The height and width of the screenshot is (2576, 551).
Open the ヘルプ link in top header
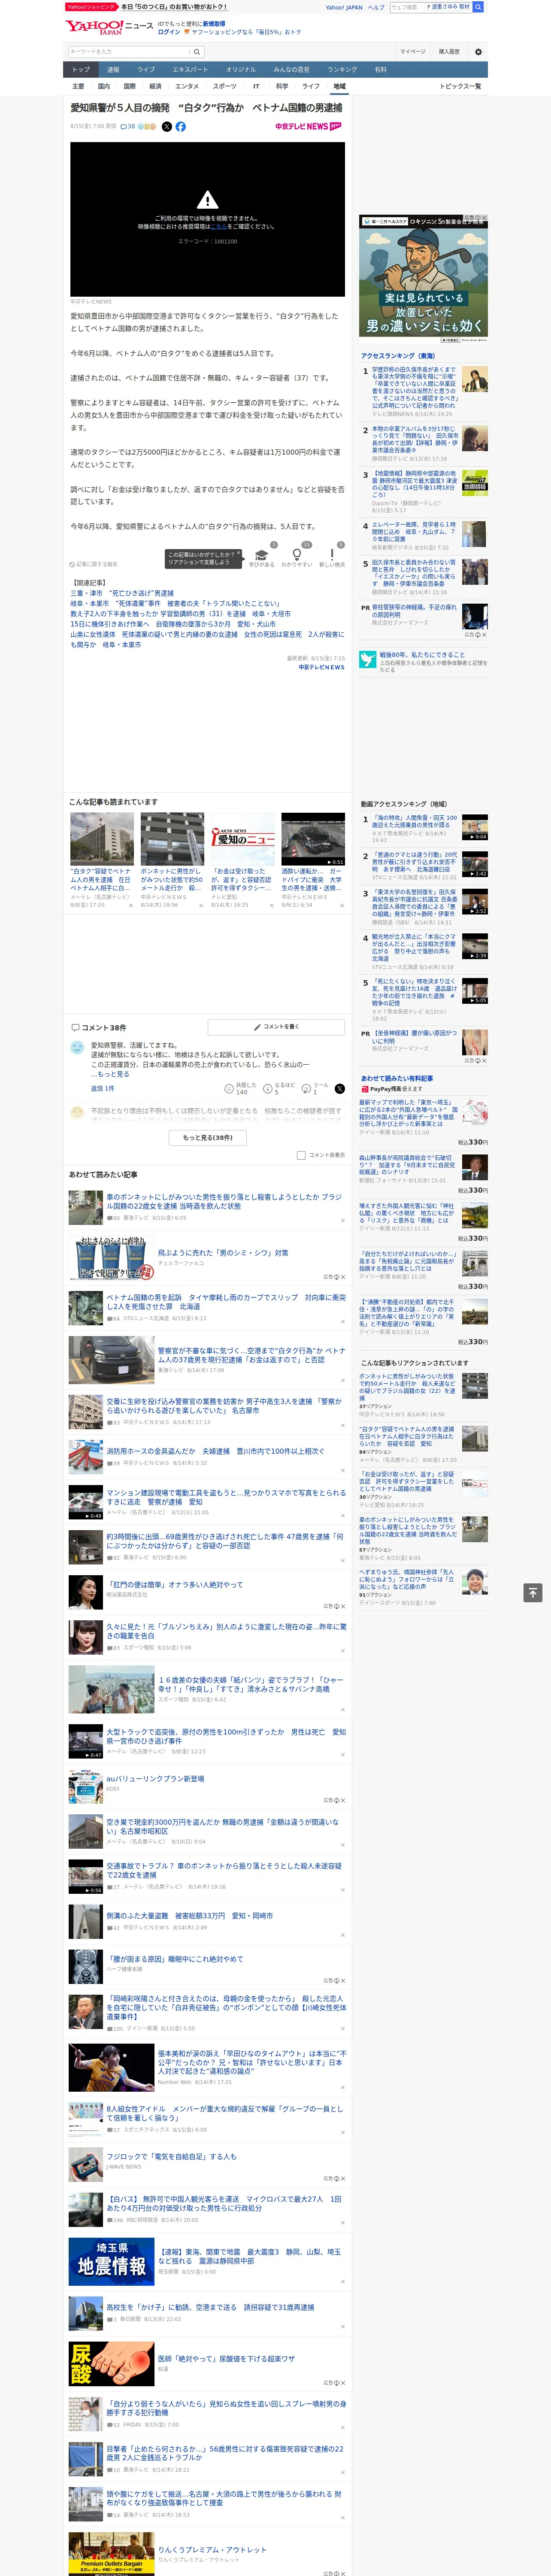click(x=376, y=7)
